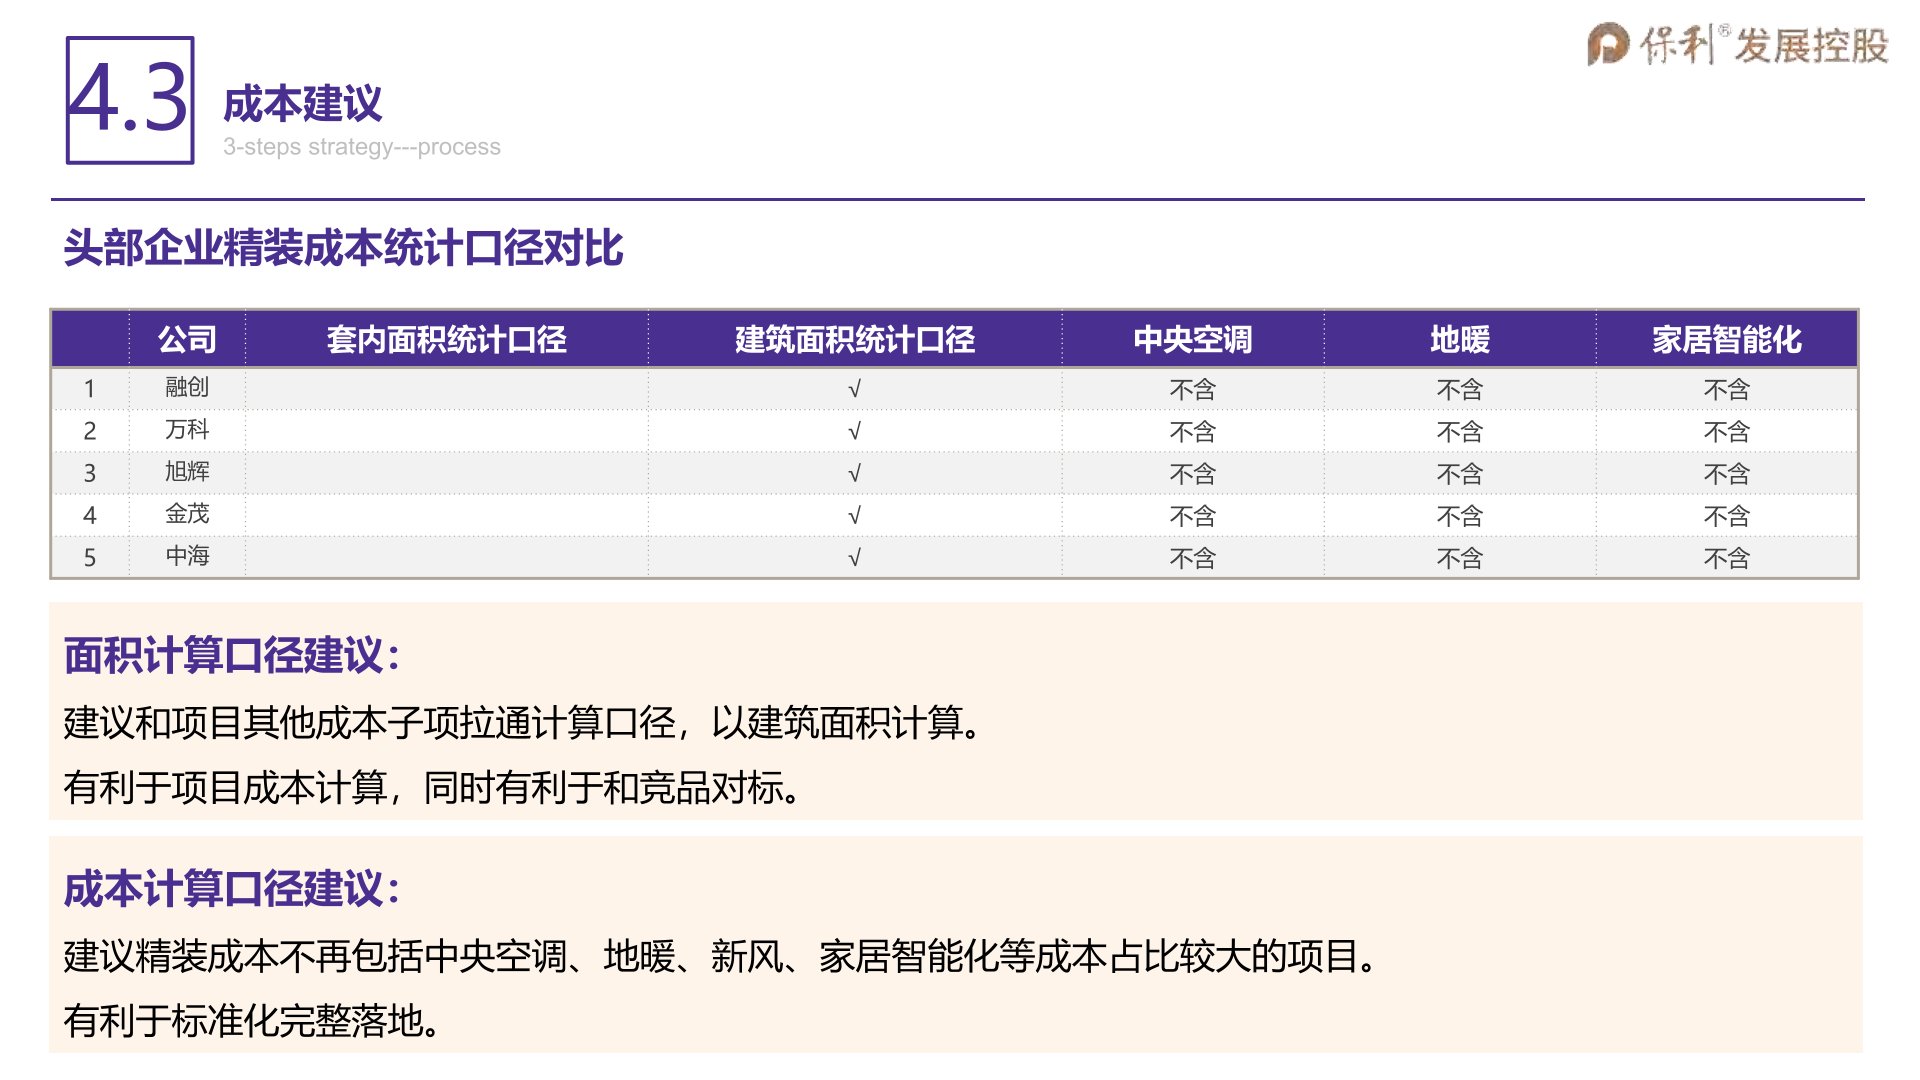The image size is (1920, 1080).
Task: Click the 3-steps strategy subtitle text
Action: (x=361, y=147)
